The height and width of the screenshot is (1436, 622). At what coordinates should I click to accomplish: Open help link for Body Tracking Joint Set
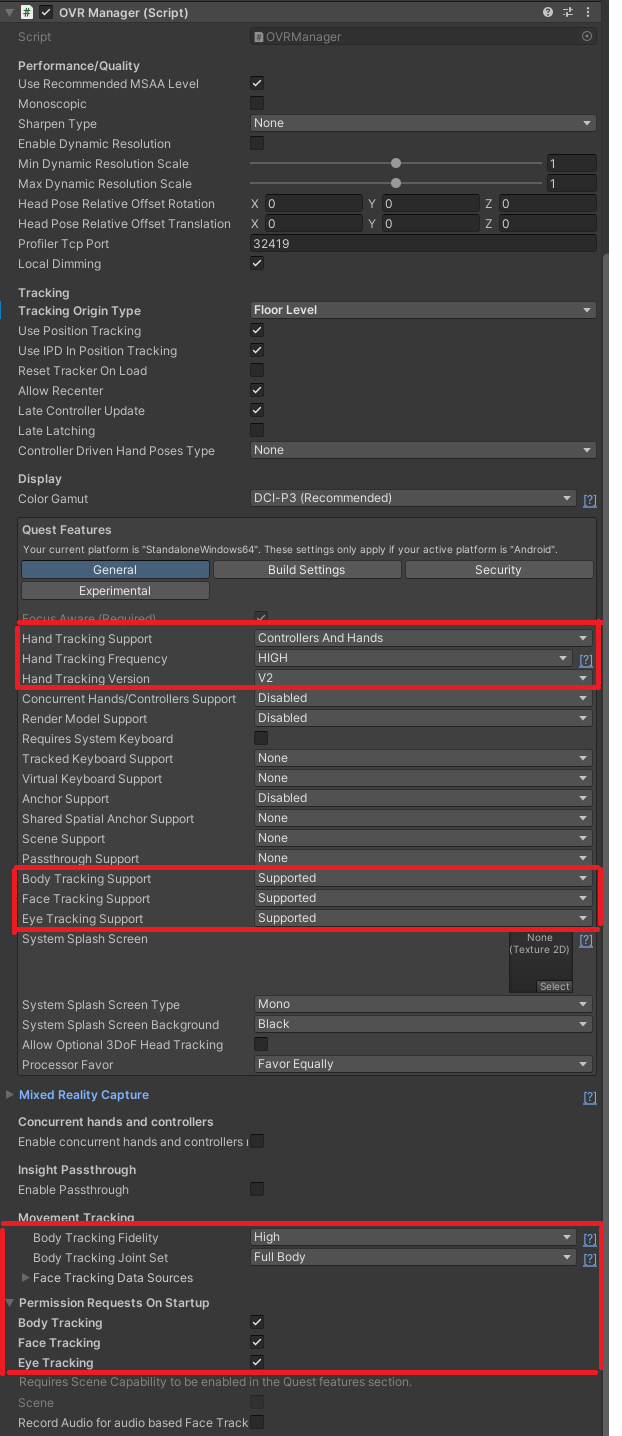pyautogui.click(x=590, y=1258)
